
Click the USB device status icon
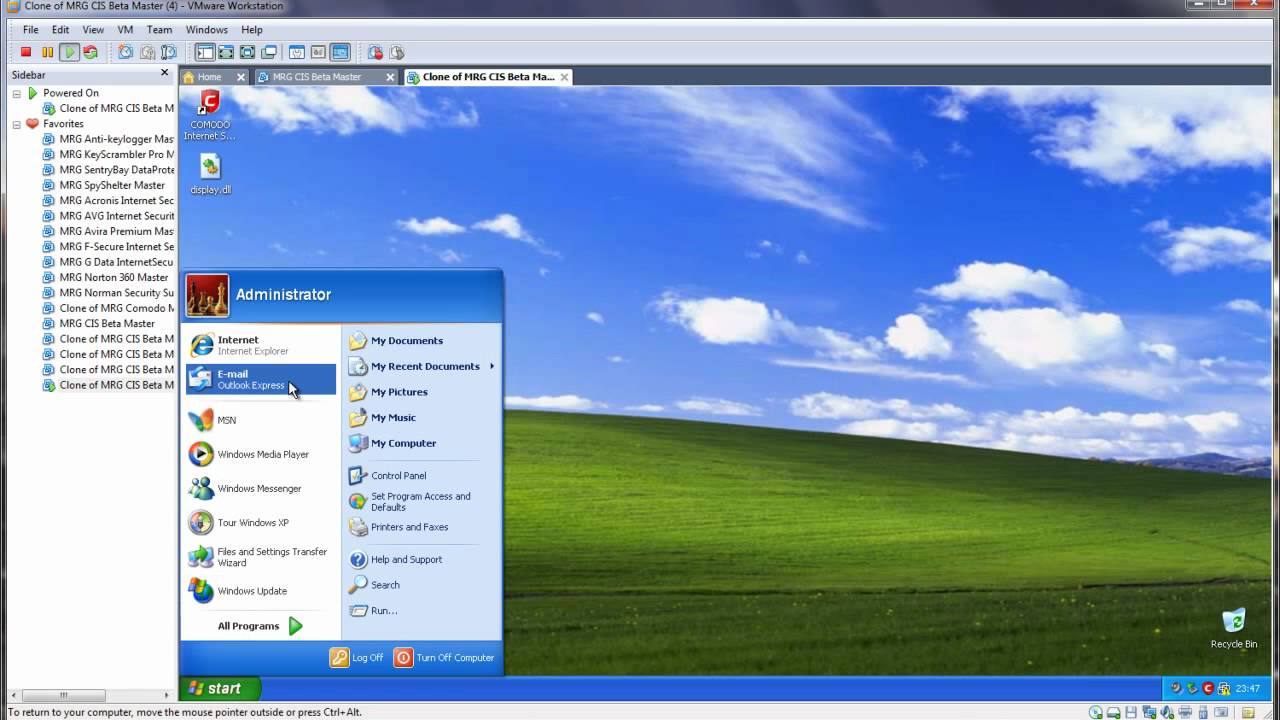pos(1203,712)
